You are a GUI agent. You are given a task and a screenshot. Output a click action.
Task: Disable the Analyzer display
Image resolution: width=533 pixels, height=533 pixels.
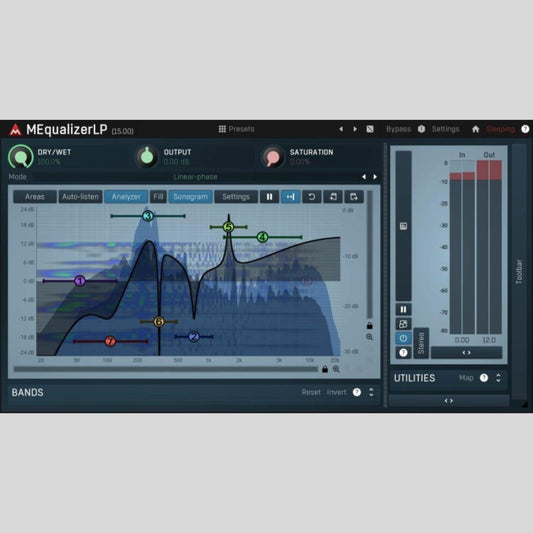pos(126,196)
